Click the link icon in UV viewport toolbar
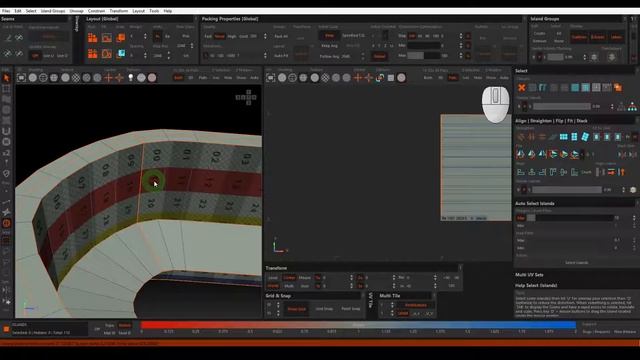This screenshot has height=360, width=640. [380, 77]
